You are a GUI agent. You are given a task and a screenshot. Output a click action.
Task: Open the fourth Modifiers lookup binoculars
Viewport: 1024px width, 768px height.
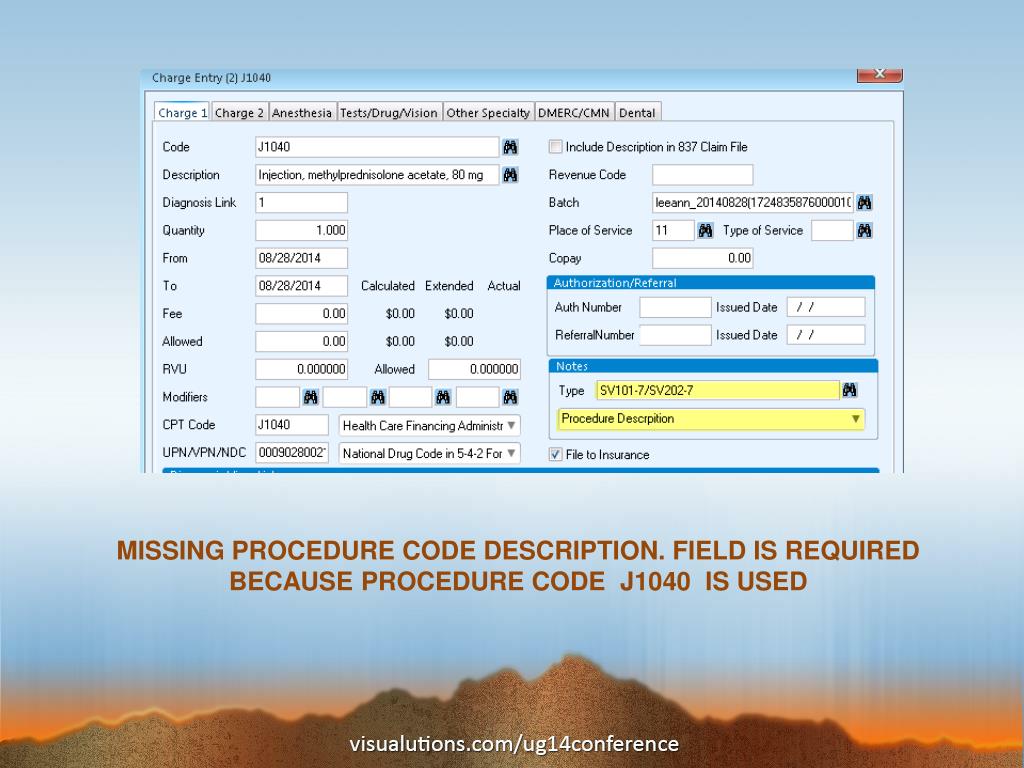[511, 396]
